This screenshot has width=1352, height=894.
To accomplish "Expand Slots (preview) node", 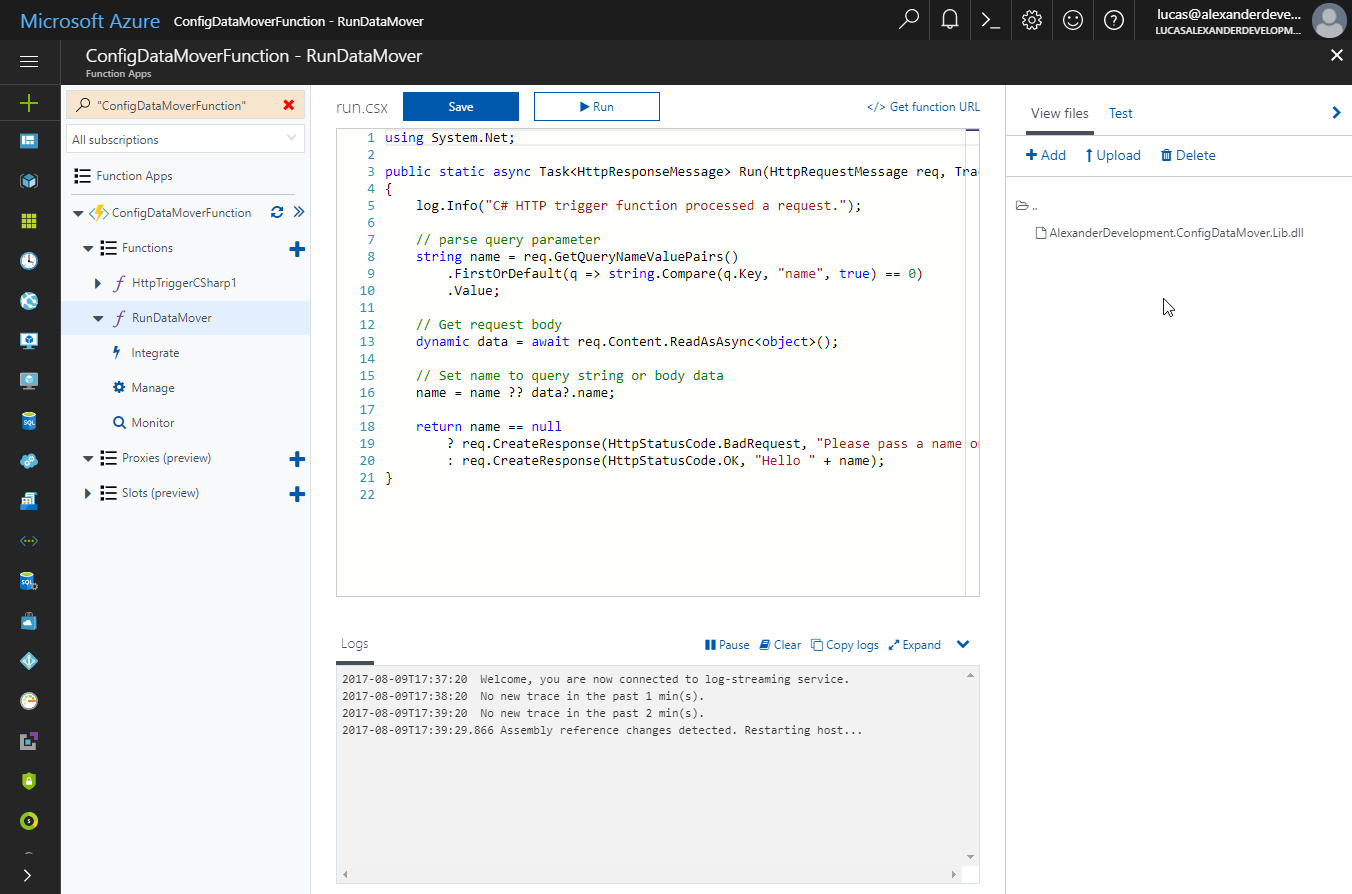I will 88,493.
